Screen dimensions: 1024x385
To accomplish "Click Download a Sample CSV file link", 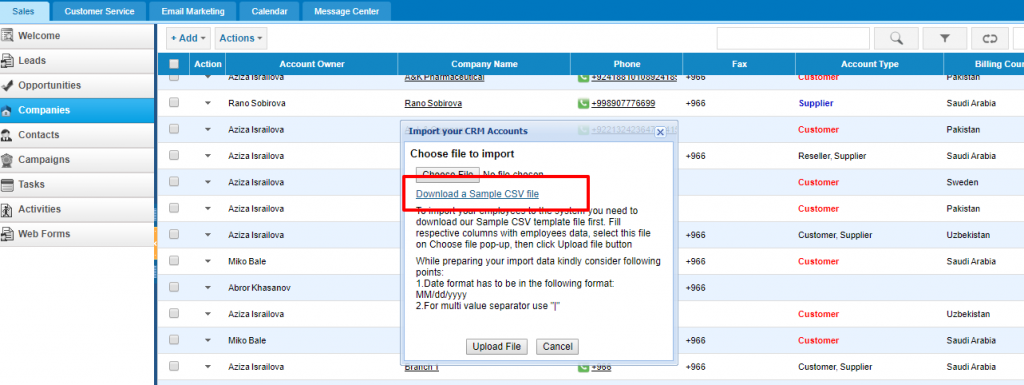I will tap(477, 194).
